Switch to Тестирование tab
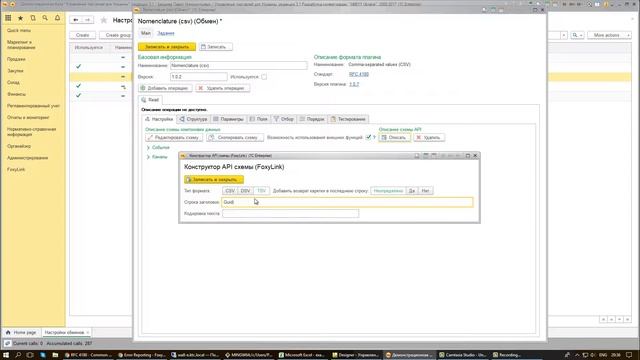The height and width of the screenshot is (360, 640). pyautogui.click(x=348, y=119)
